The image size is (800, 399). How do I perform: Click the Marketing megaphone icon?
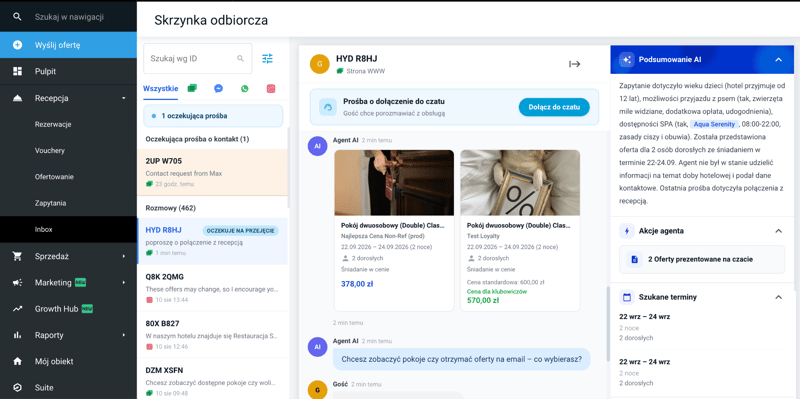tap(17, 283)
